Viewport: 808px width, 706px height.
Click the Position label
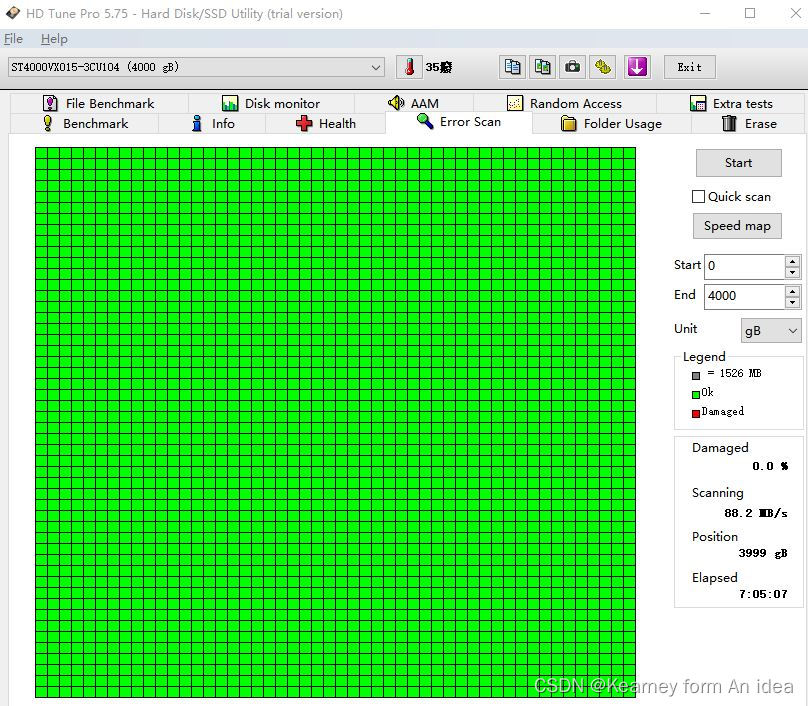point(715,537)
